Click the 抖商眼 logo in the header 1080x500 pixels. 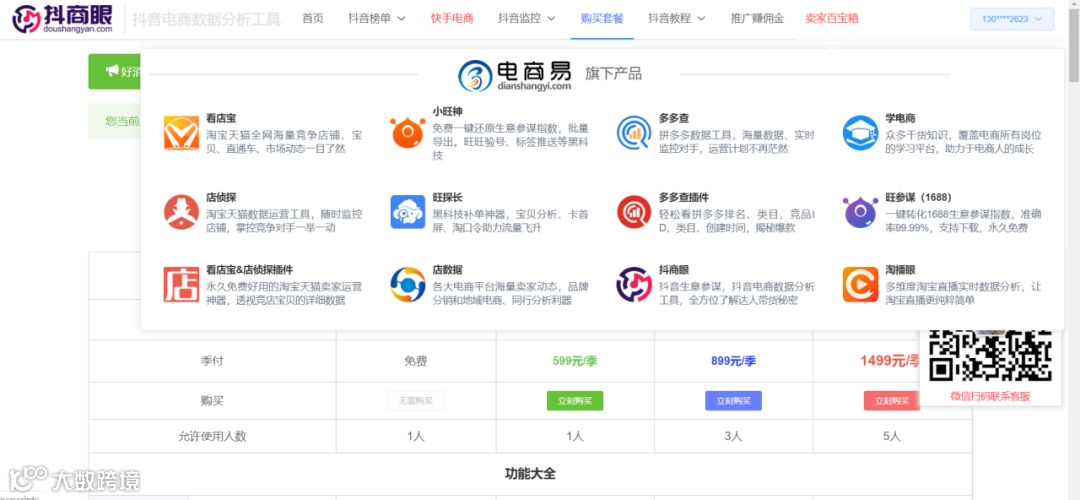pos(62,19)
